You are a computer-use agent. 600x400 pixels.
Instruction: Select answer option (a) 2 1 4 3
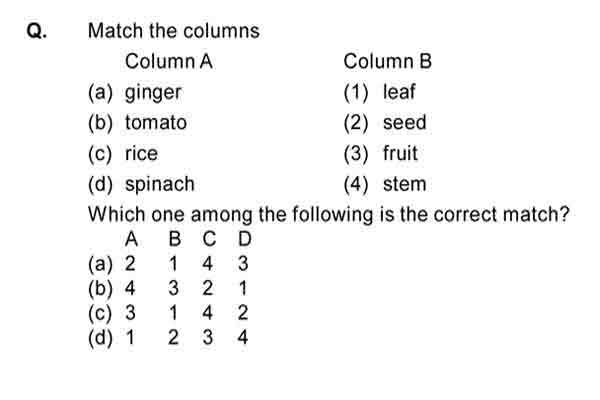click(x=168, y=264)
